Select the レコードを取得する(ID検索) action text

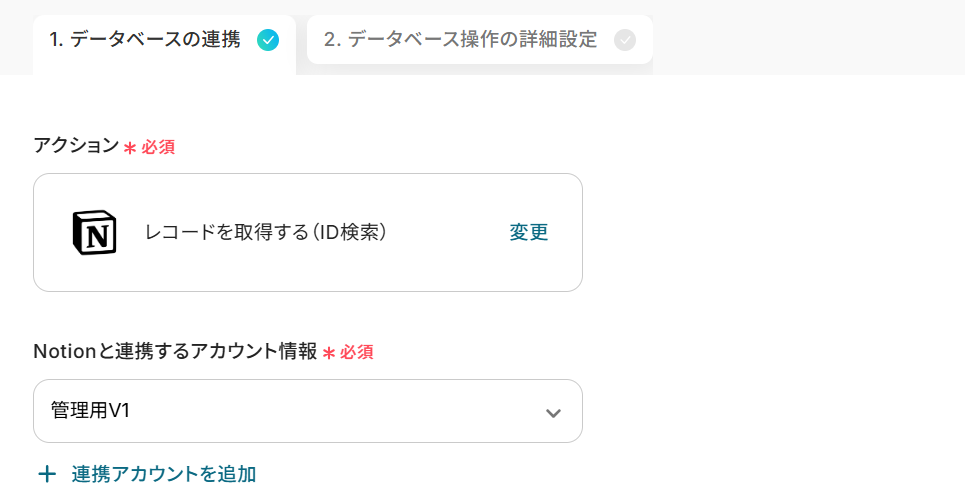click(266, 232)
